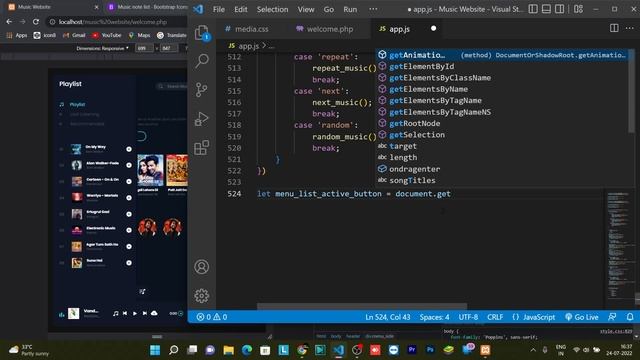Open Windows Start menu
The height and width of the screenshot is (360, 640).
[x=155, y=350]
